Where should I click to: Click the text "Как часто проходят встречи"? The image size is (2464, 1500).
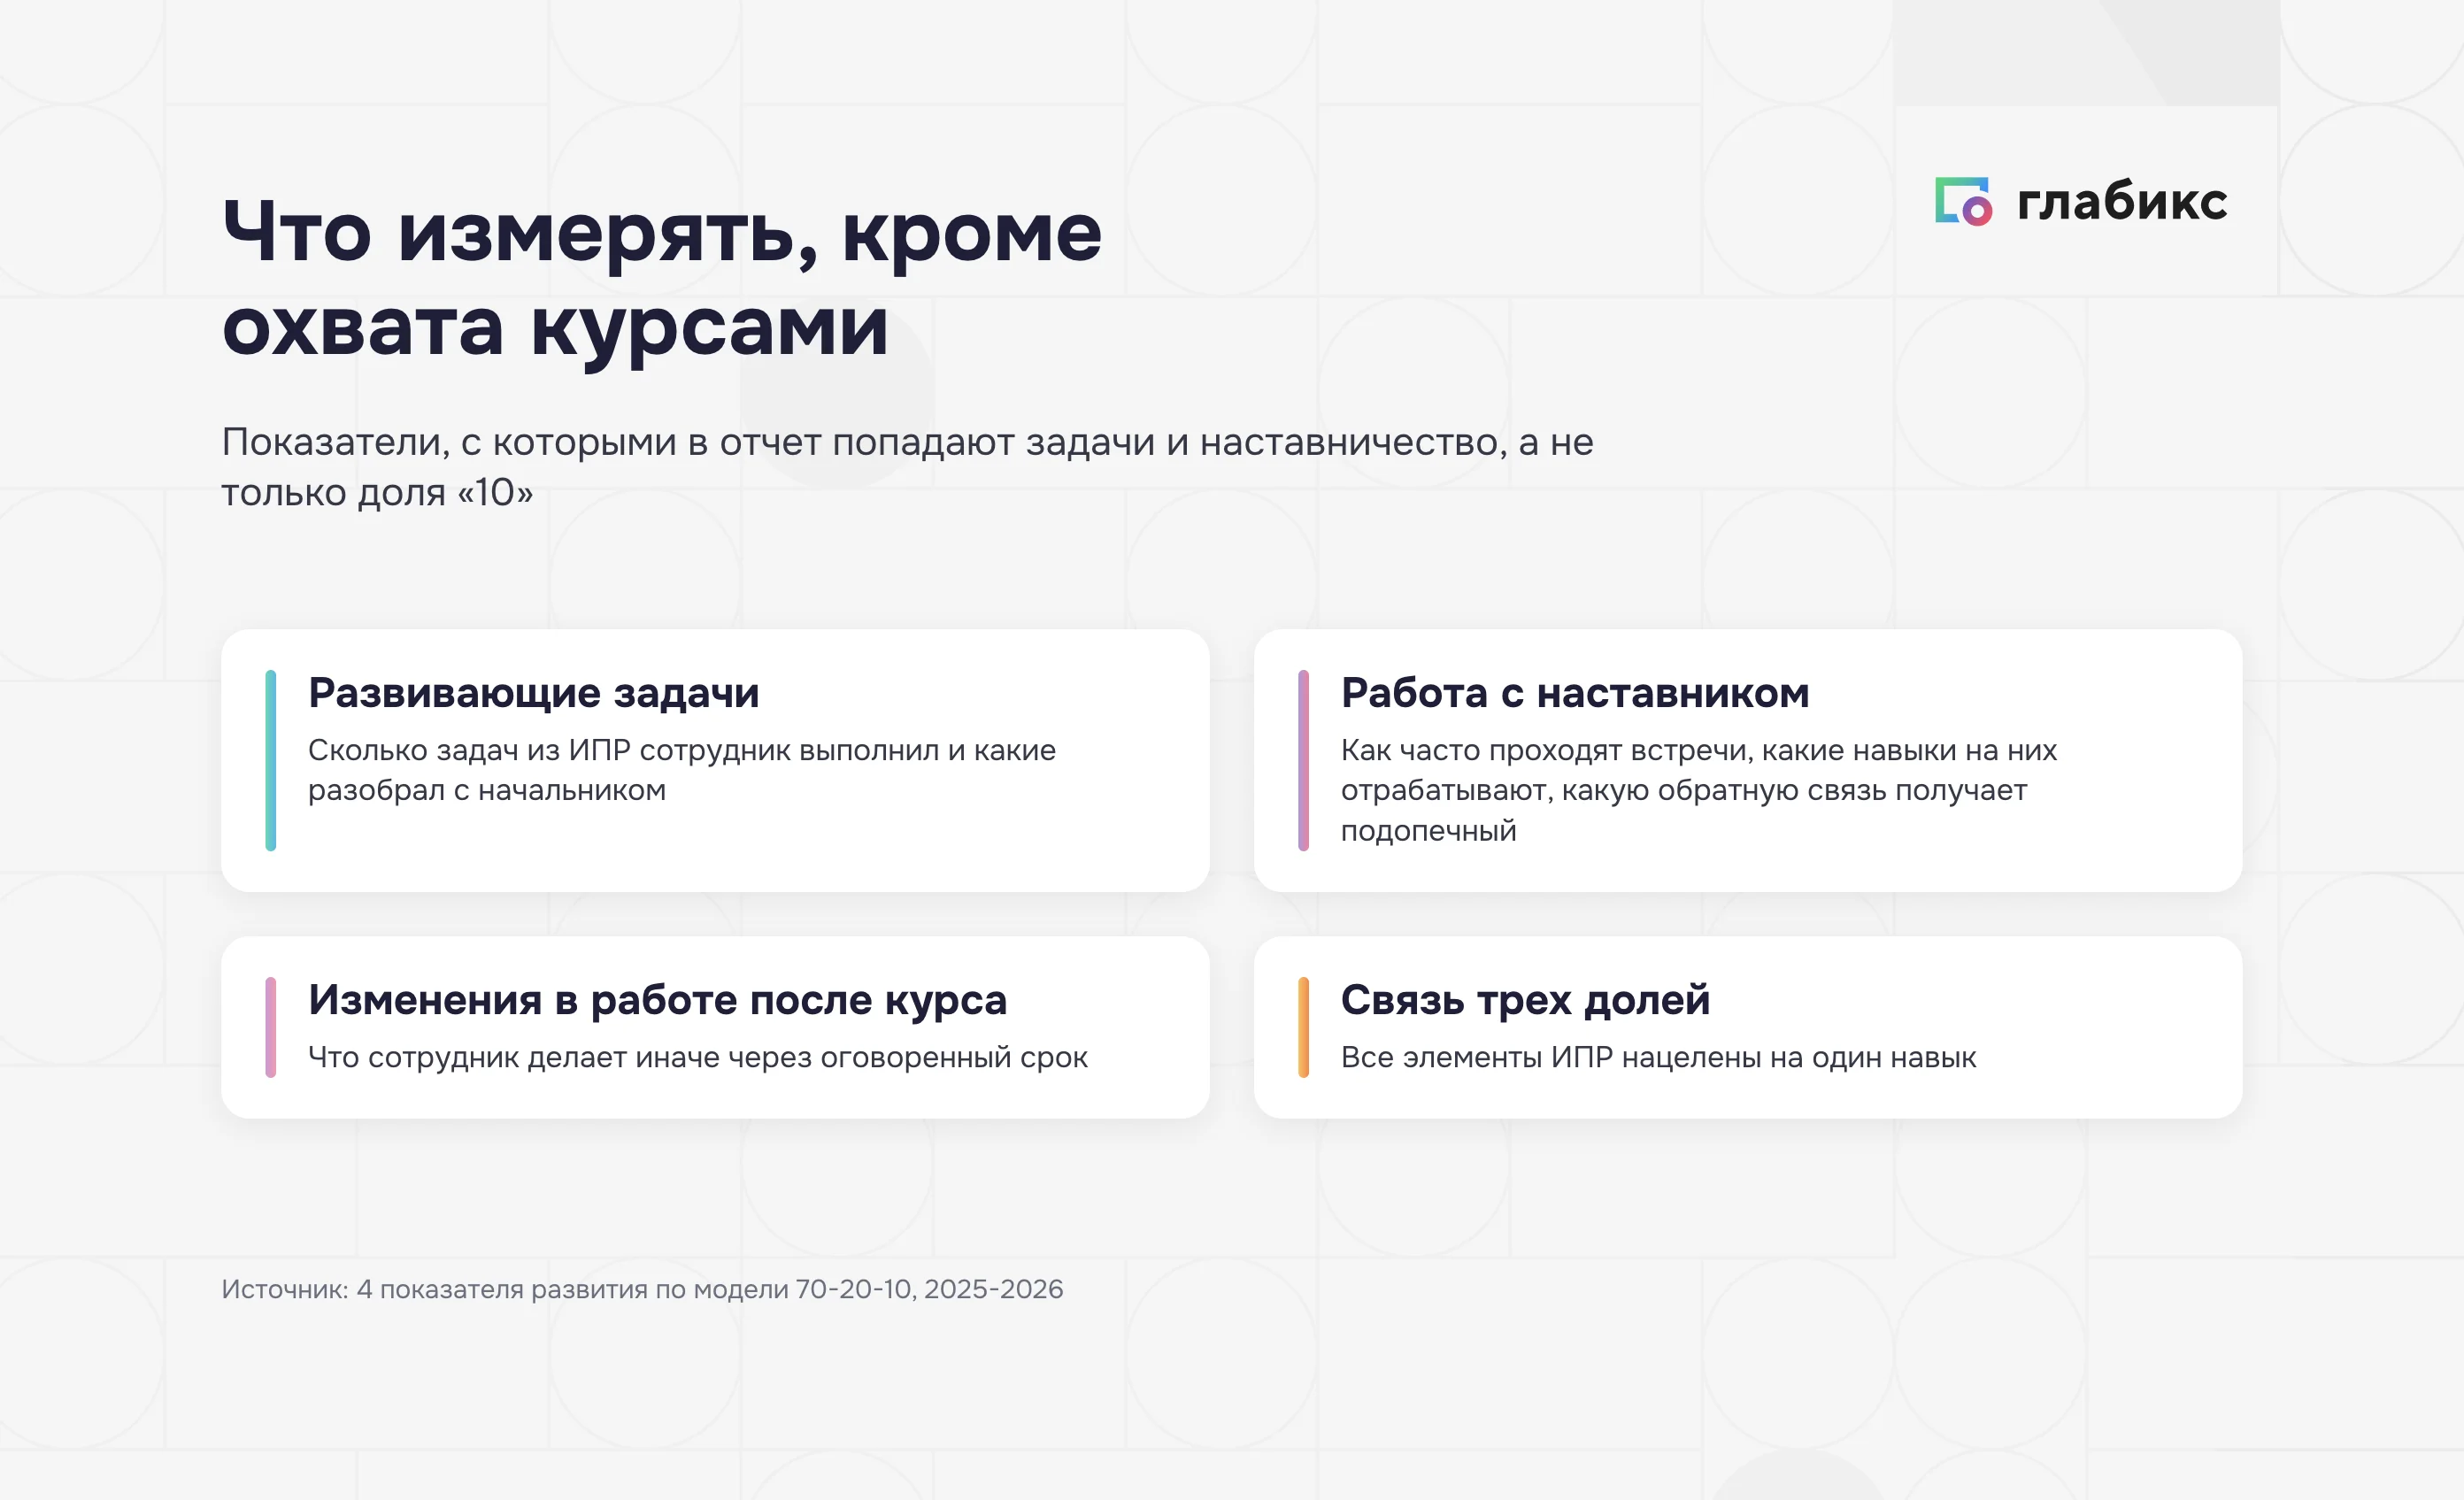(x=1699, y=790)
